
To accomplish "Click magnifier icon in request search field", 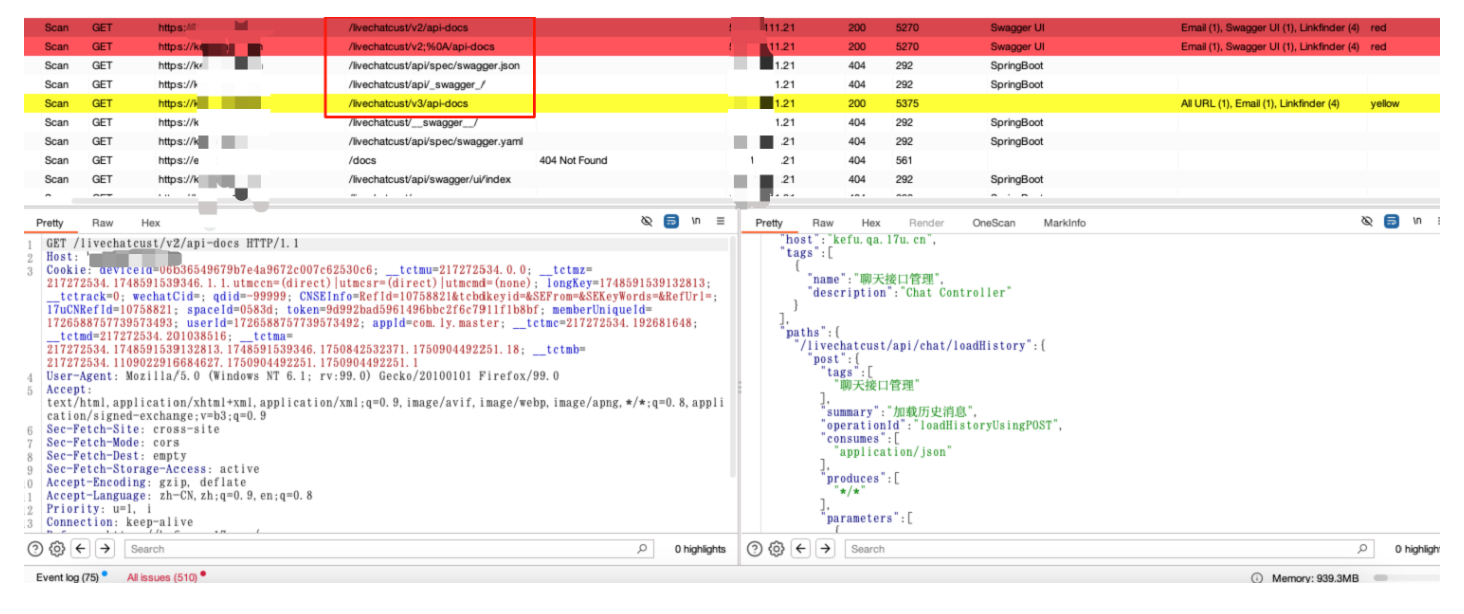I will [642, 549].
